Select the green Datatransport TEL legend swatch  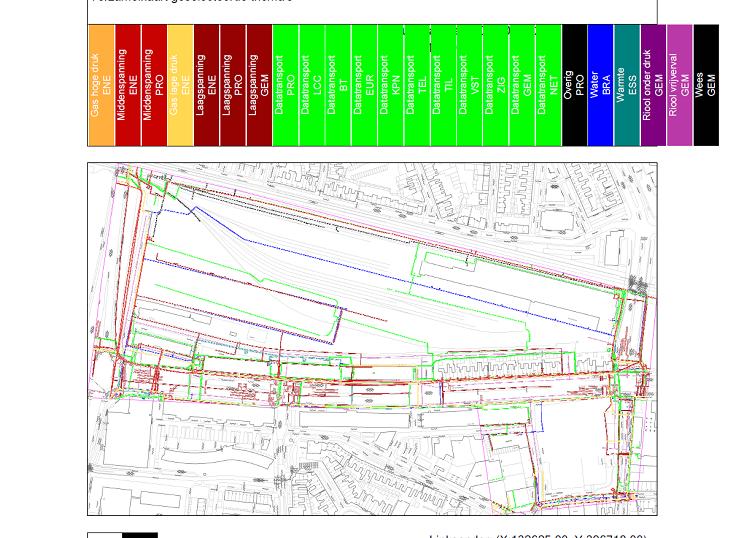[418, 85]
